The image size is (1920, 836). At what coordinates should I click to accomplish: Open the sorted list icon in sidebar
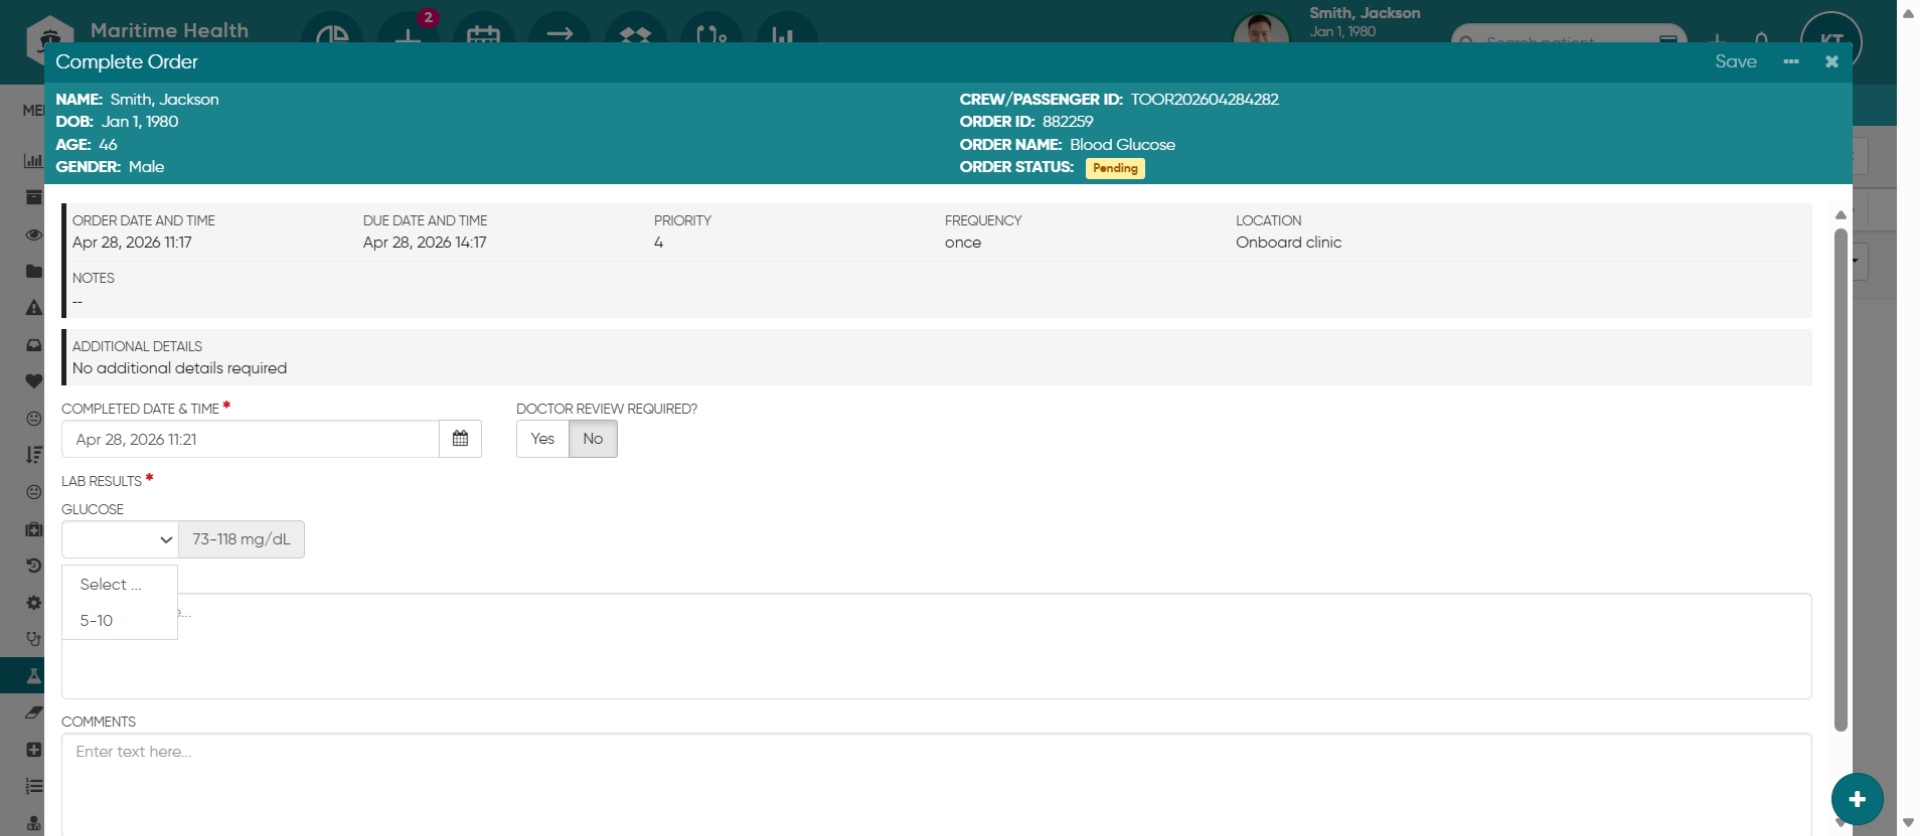tap(34, 455)
